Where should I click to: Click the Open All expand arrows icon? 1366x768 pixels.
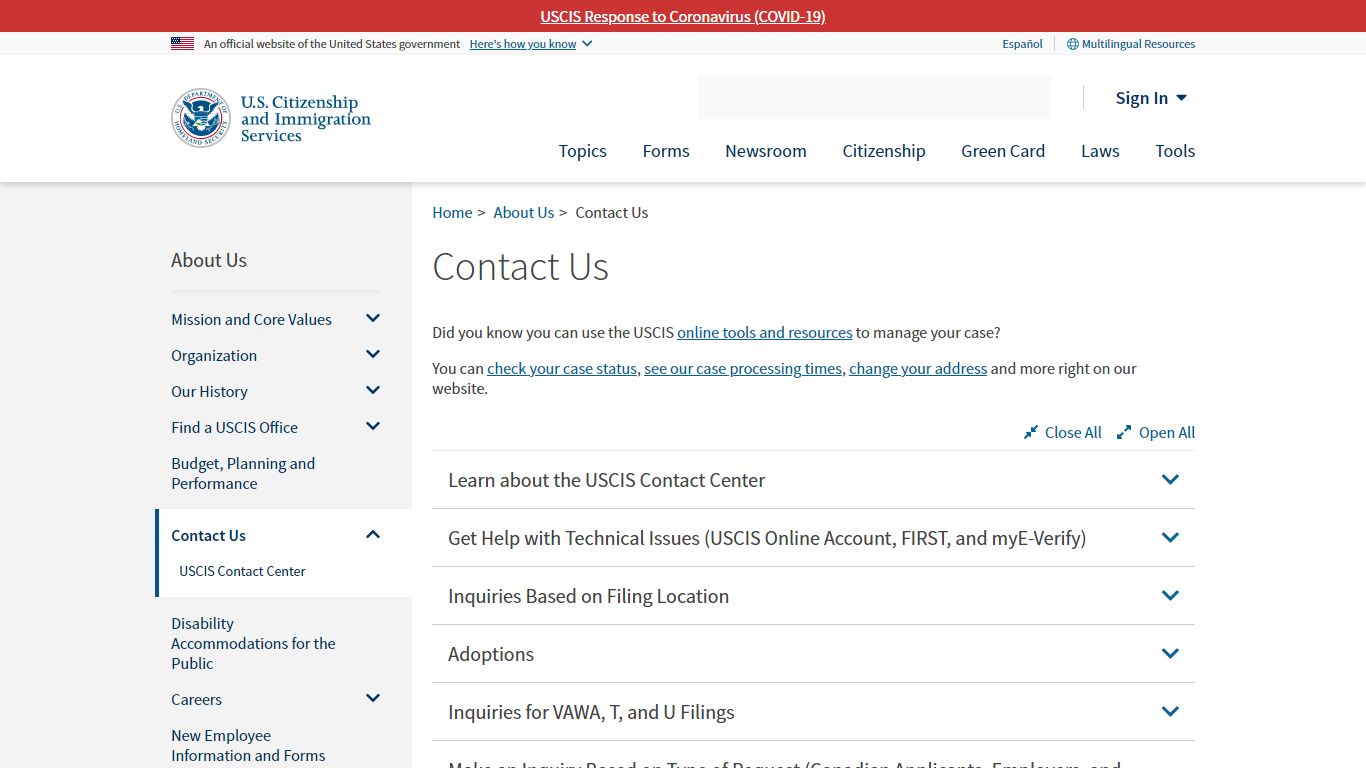1124,432
